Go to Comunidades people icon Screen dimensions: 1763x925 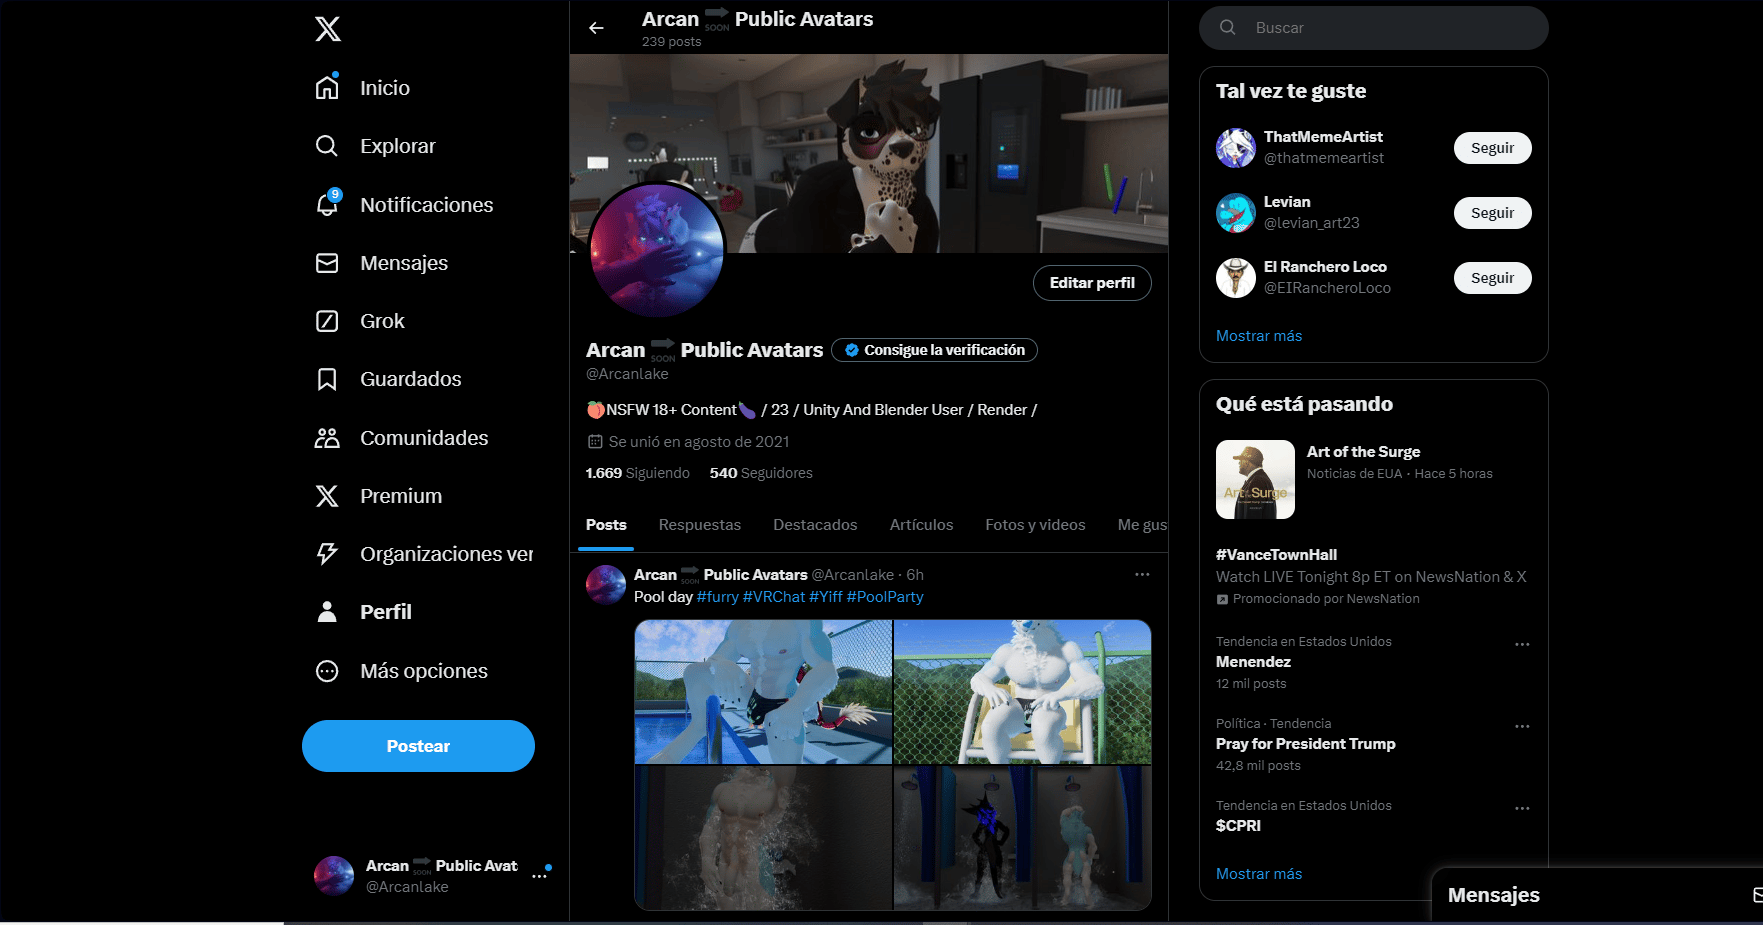pyautogui.click(x=327, y=438)
